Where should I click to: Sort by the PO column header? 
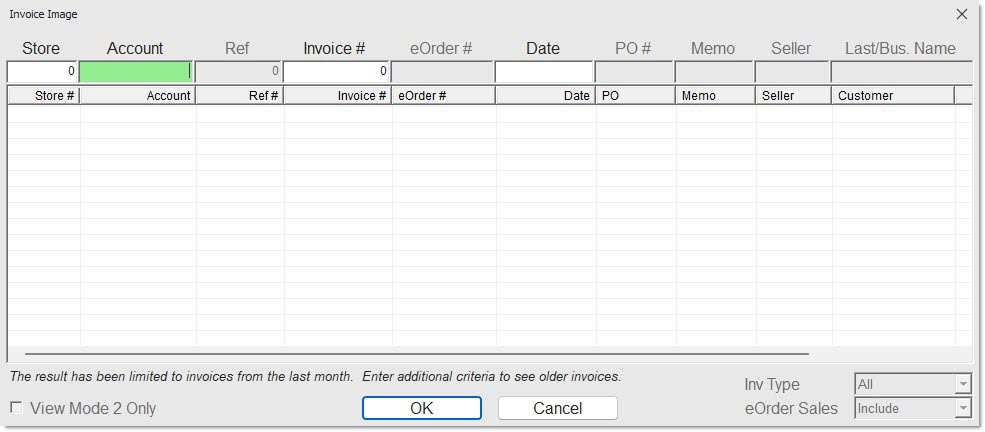pos(635,96)
